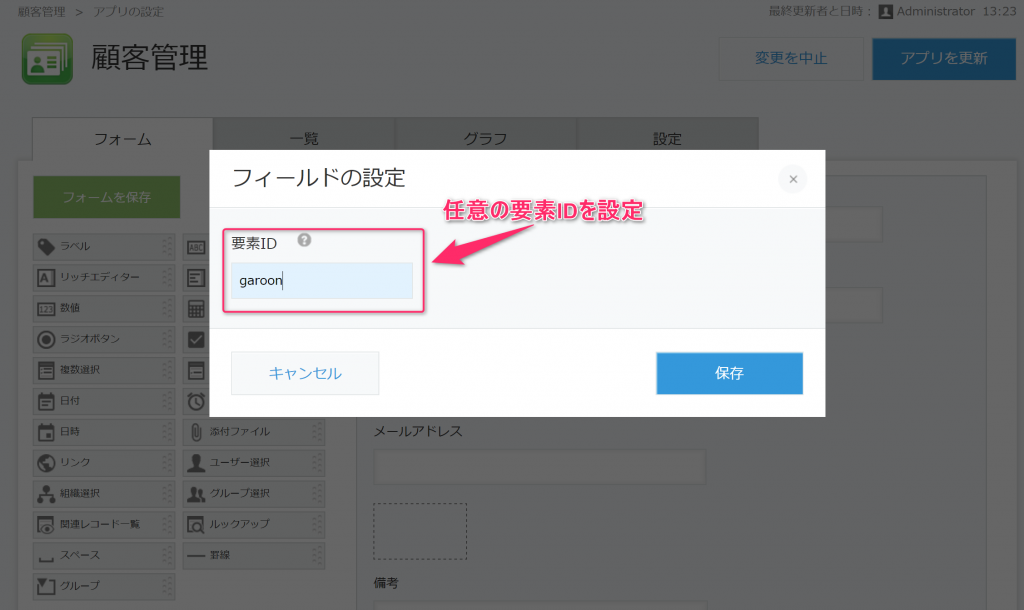Viewport: 1024px width, 610px height.
Task: Choose the 数値 field icon
Action: coord(46,308)
